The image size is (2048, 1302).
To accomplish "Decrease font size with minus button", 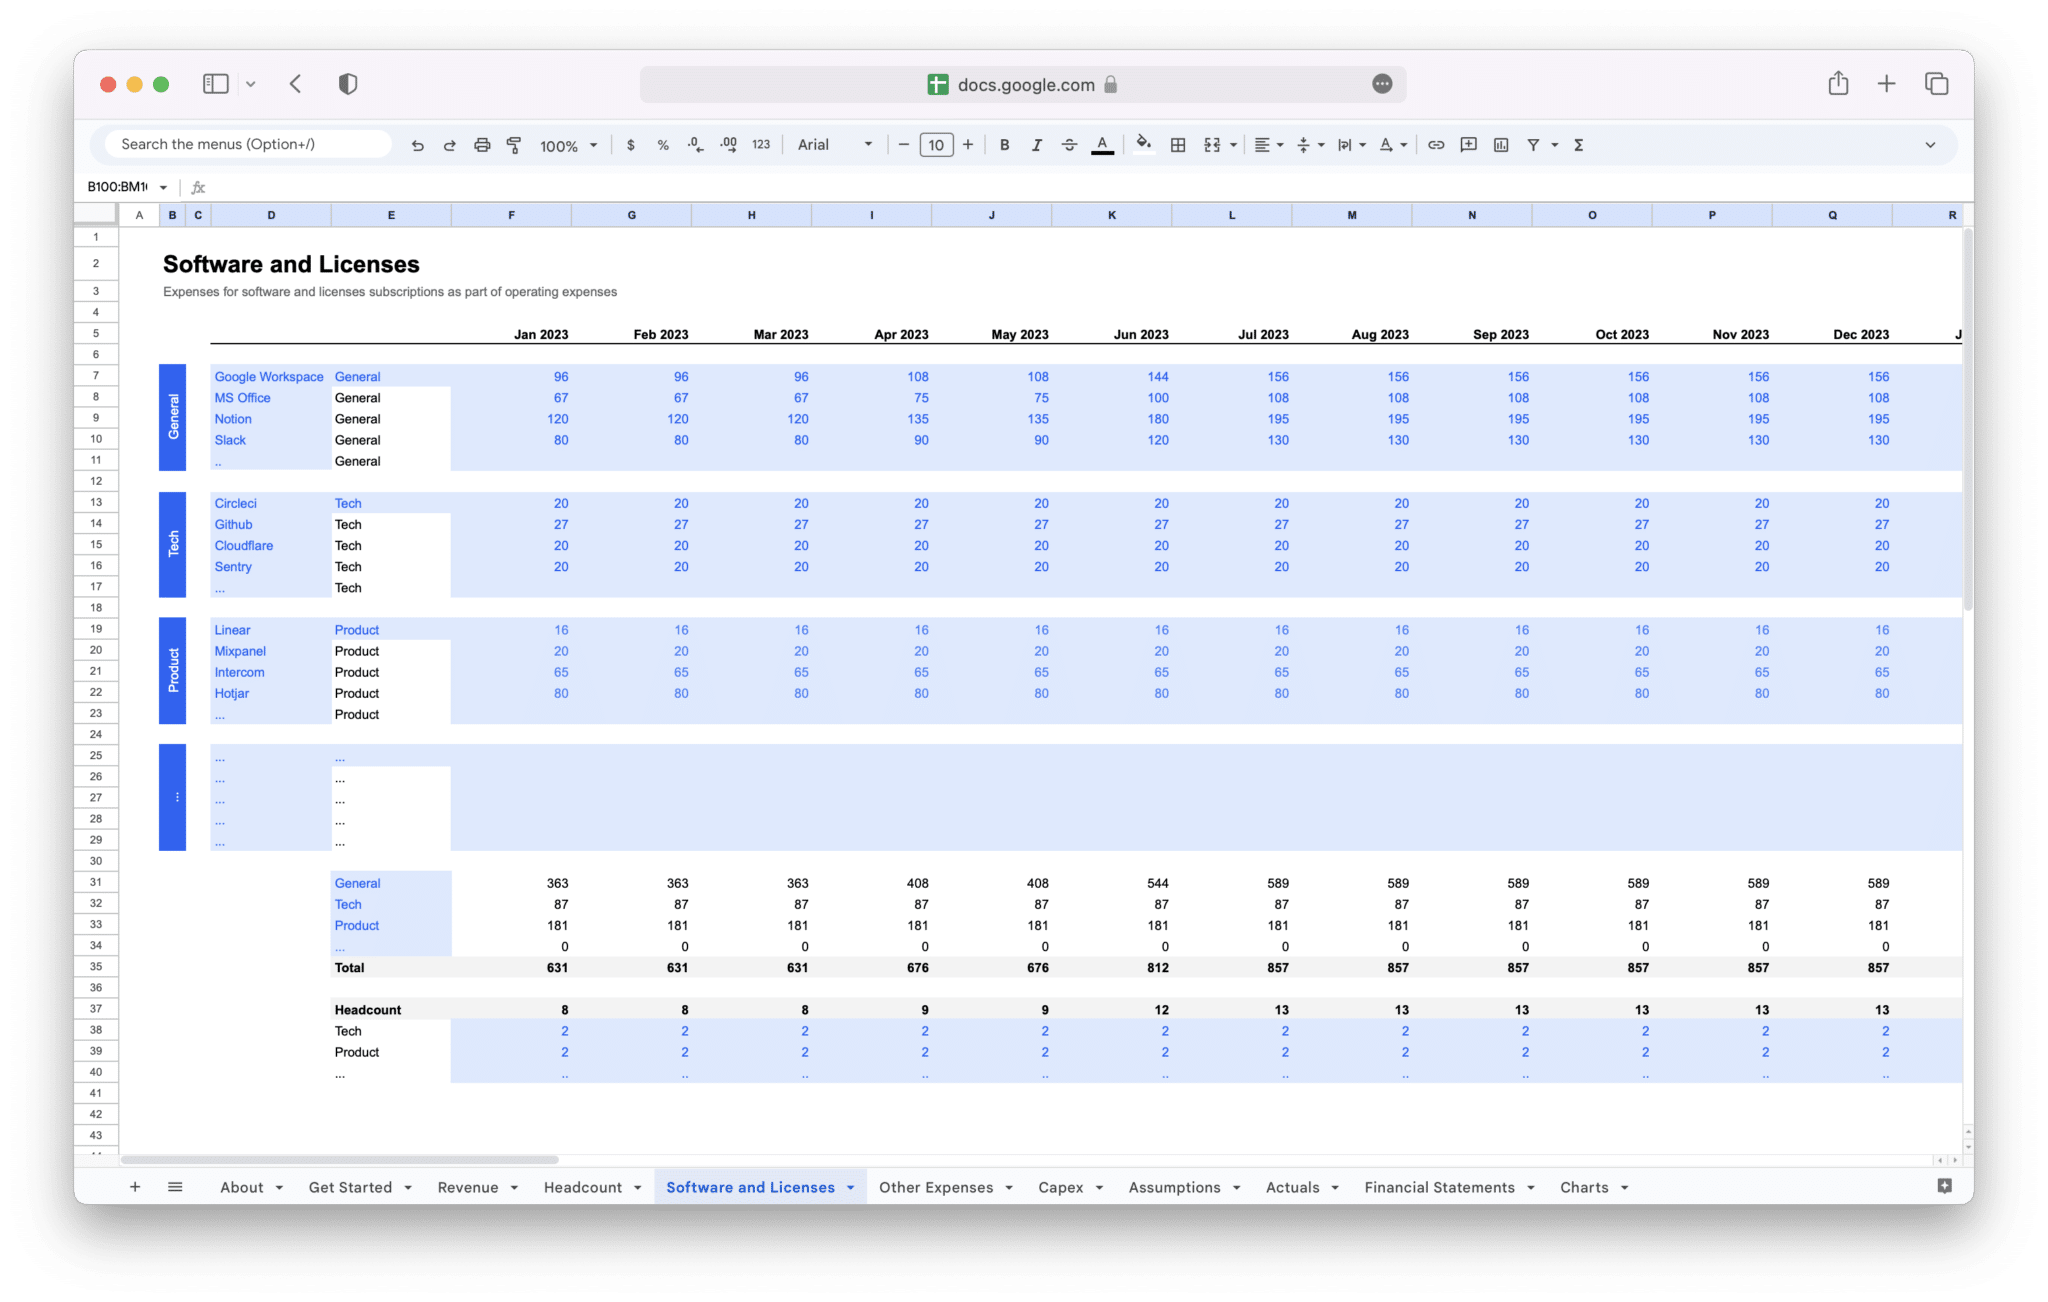I will pos(904,145).
